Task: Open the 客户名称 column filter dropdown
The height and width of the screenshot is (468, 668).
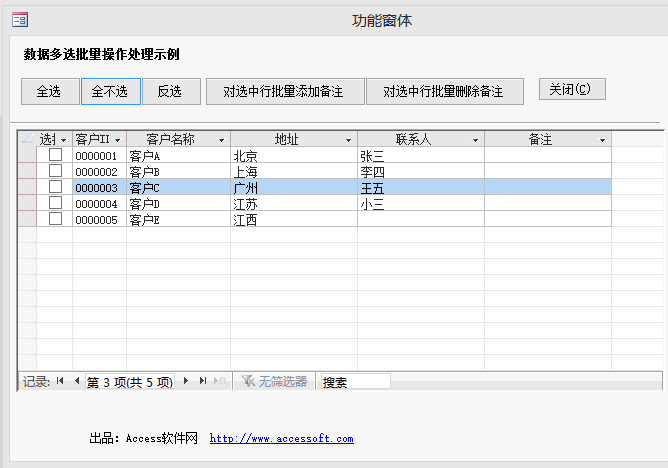Action: coord(222,140)
